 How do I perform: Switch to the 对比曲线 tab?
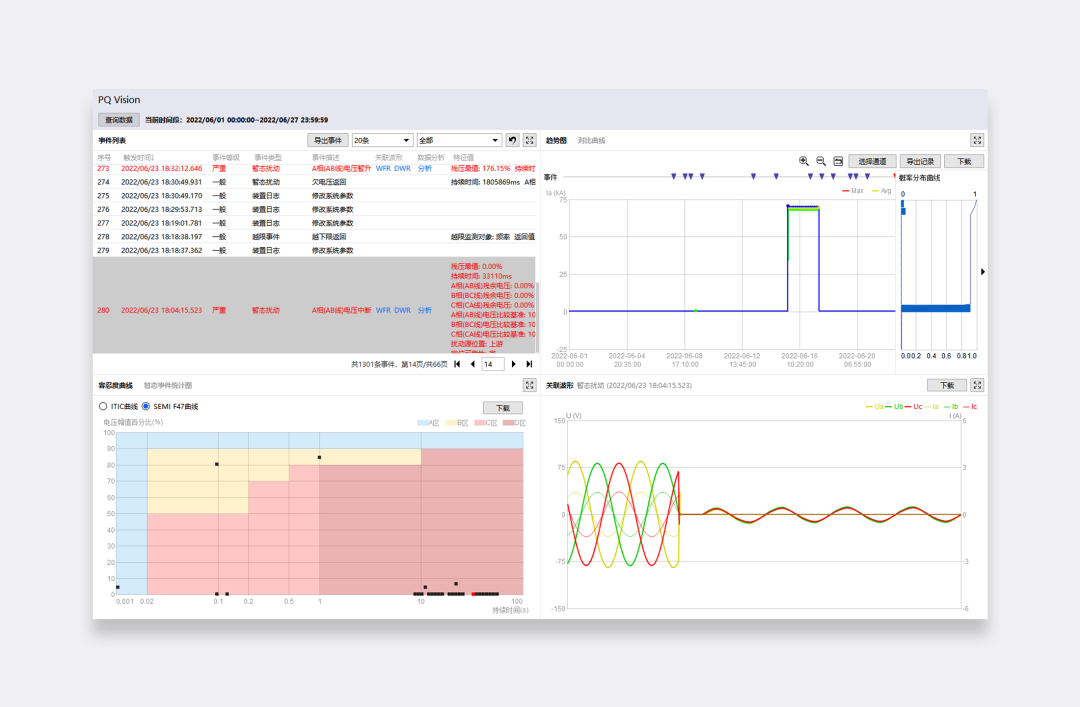point(591,141)
